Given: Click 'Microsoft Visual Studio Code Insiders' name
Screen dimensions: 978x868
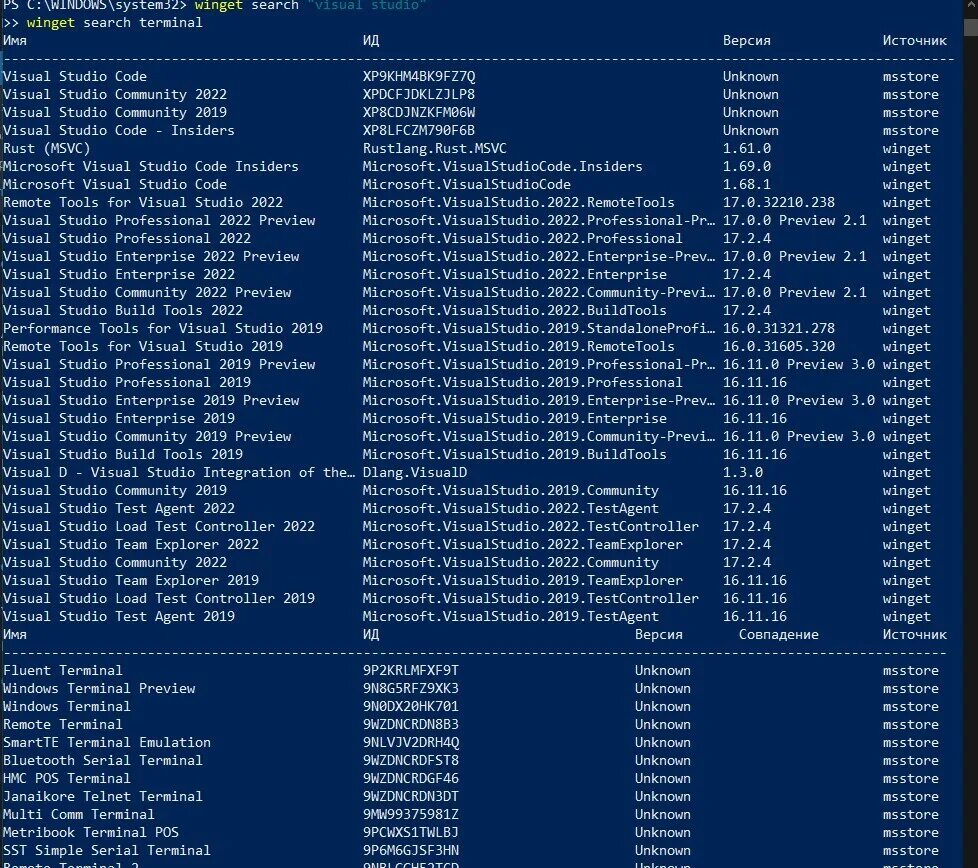Looking at the screenshot, I should (x=151, y=167).
